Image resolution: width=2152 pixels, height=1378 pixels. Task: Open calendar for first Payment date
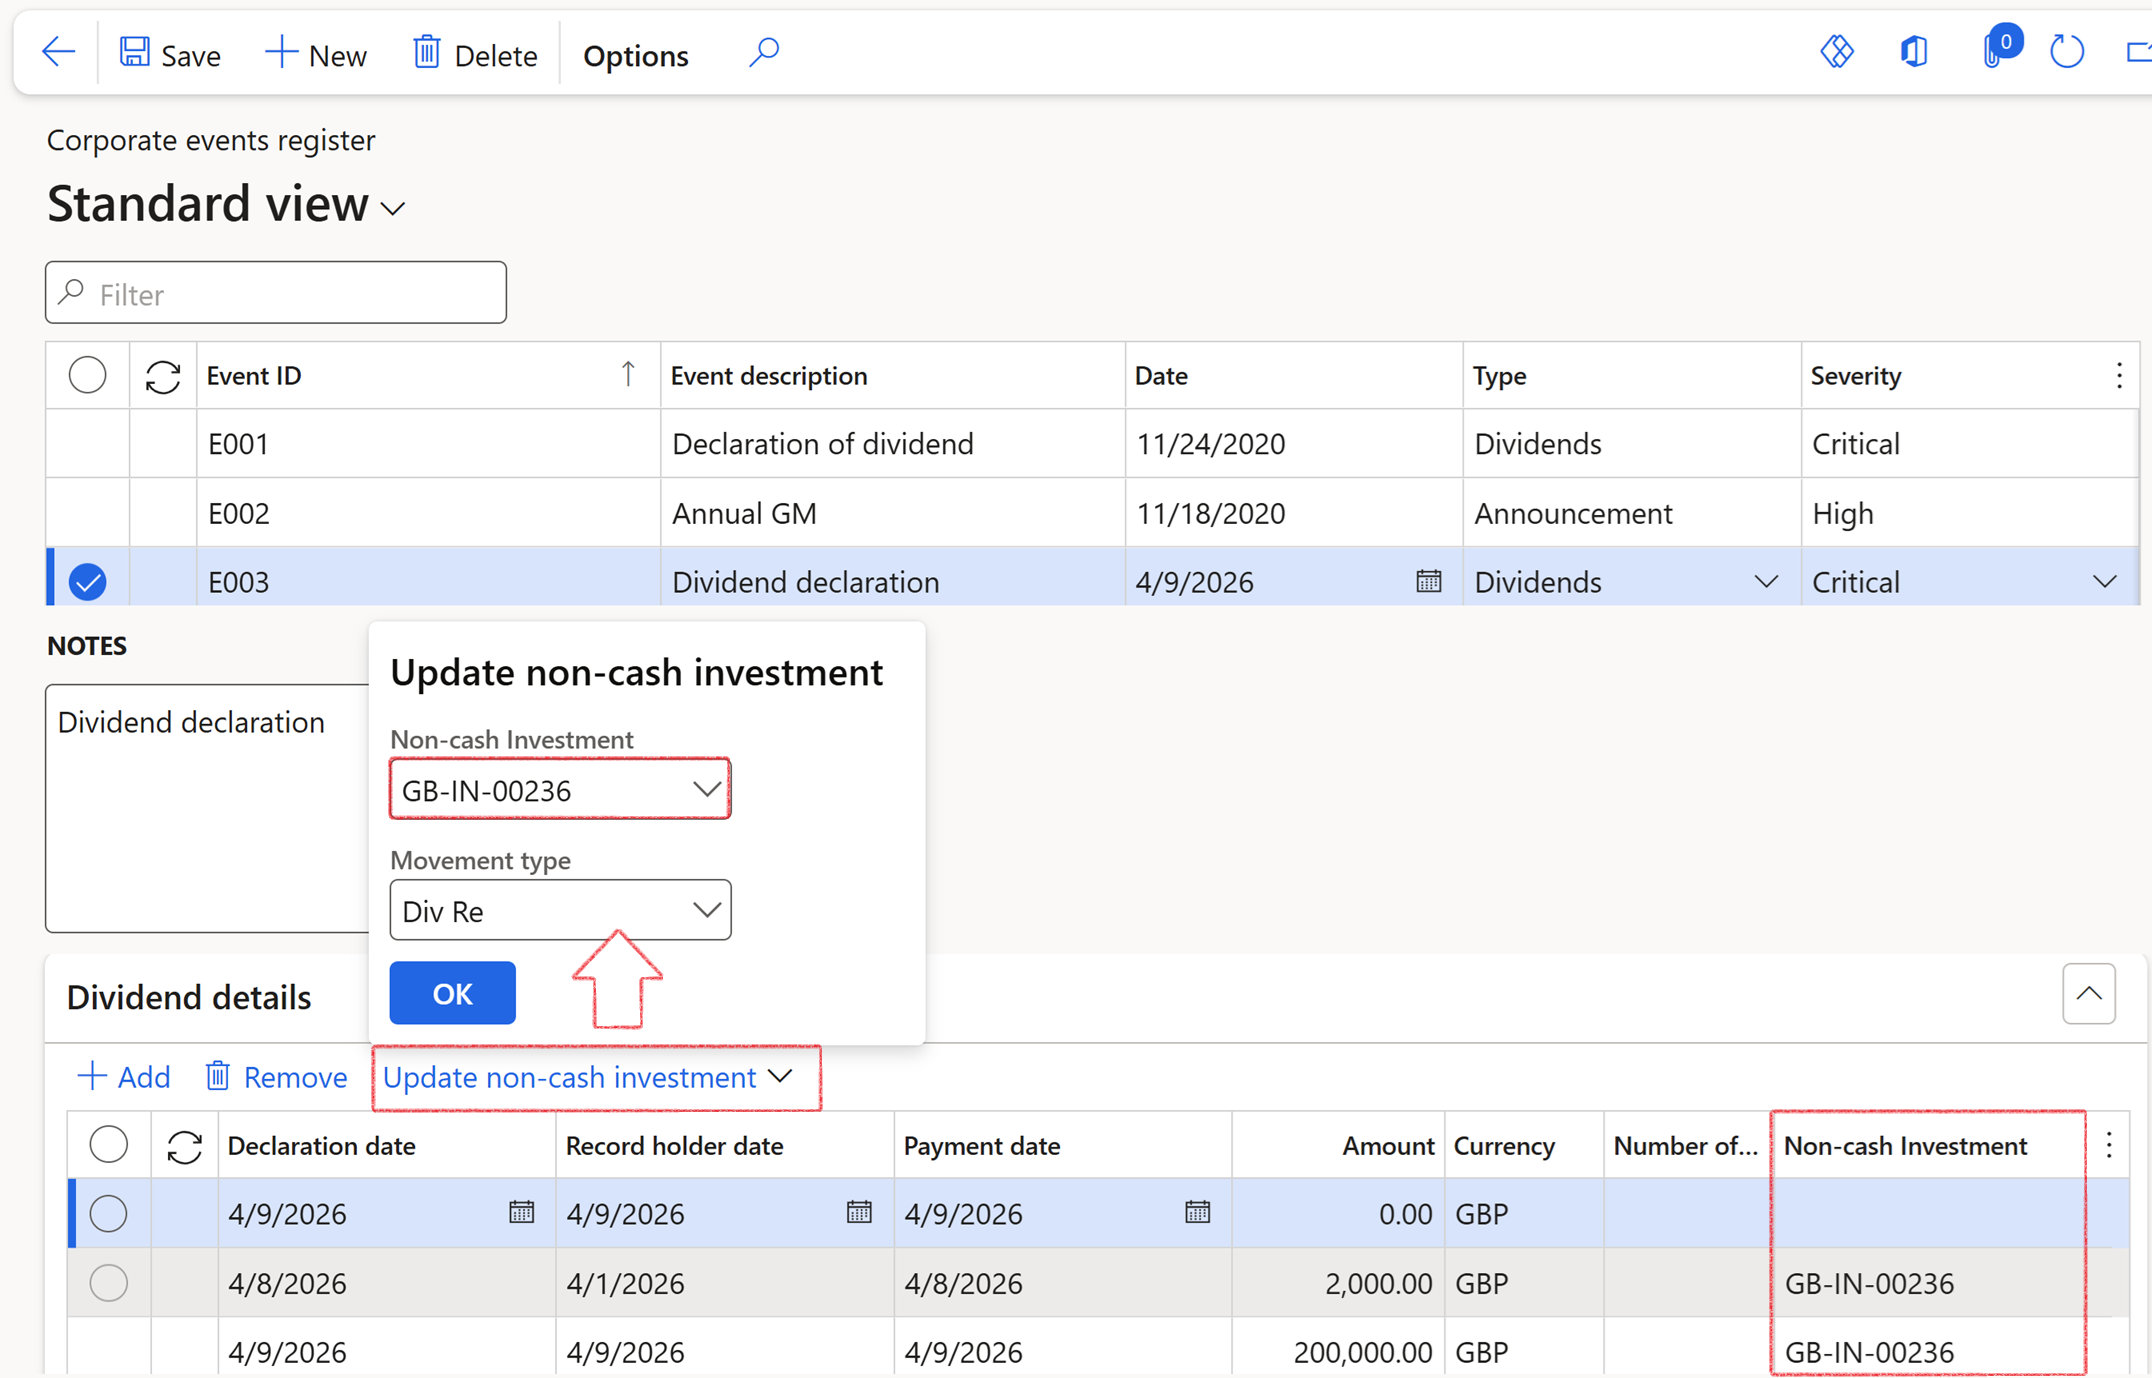[x=1197, y=1213]
